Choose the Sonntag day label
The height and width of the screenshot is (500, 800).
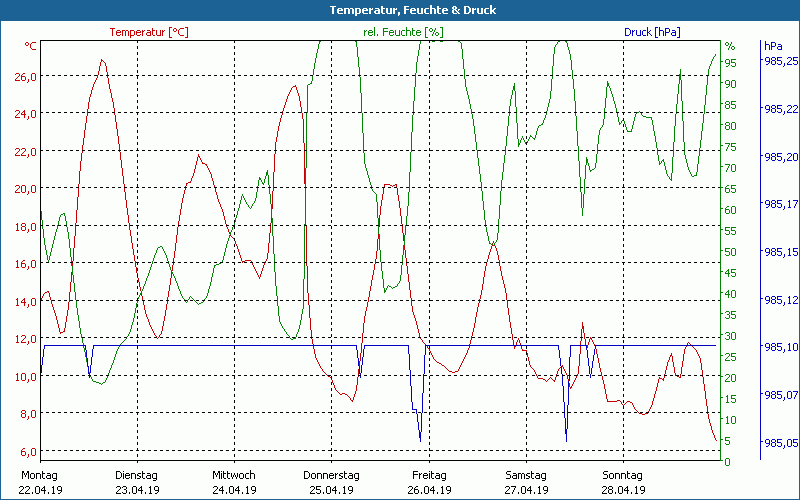click(622, 475)
